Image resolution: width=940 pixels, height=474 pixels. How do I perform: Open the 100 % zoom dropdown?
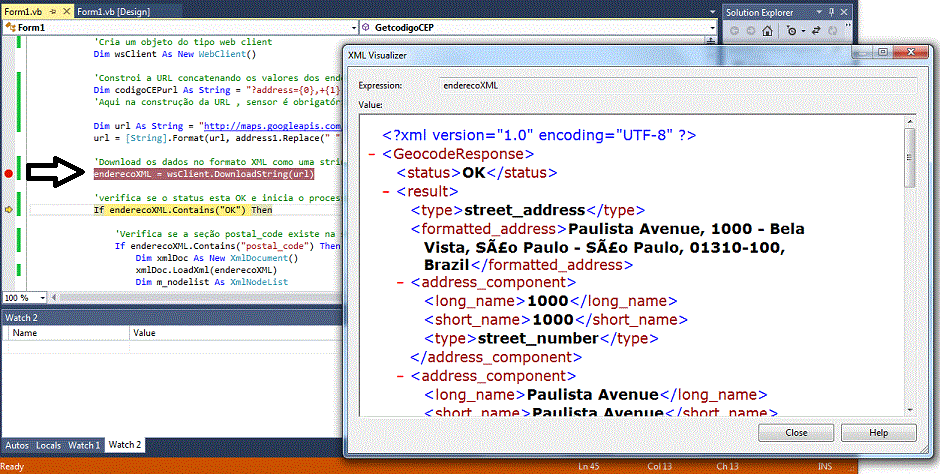tap(41, 298)
